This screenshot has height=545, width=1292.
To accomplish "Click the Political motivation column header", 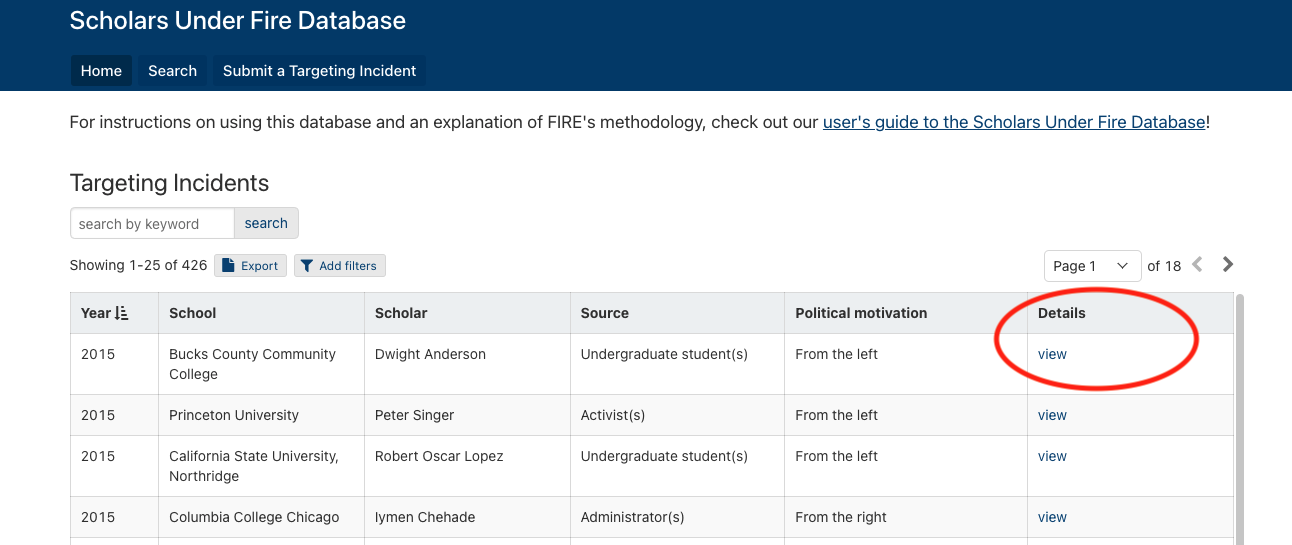I will tap(861, 313).
